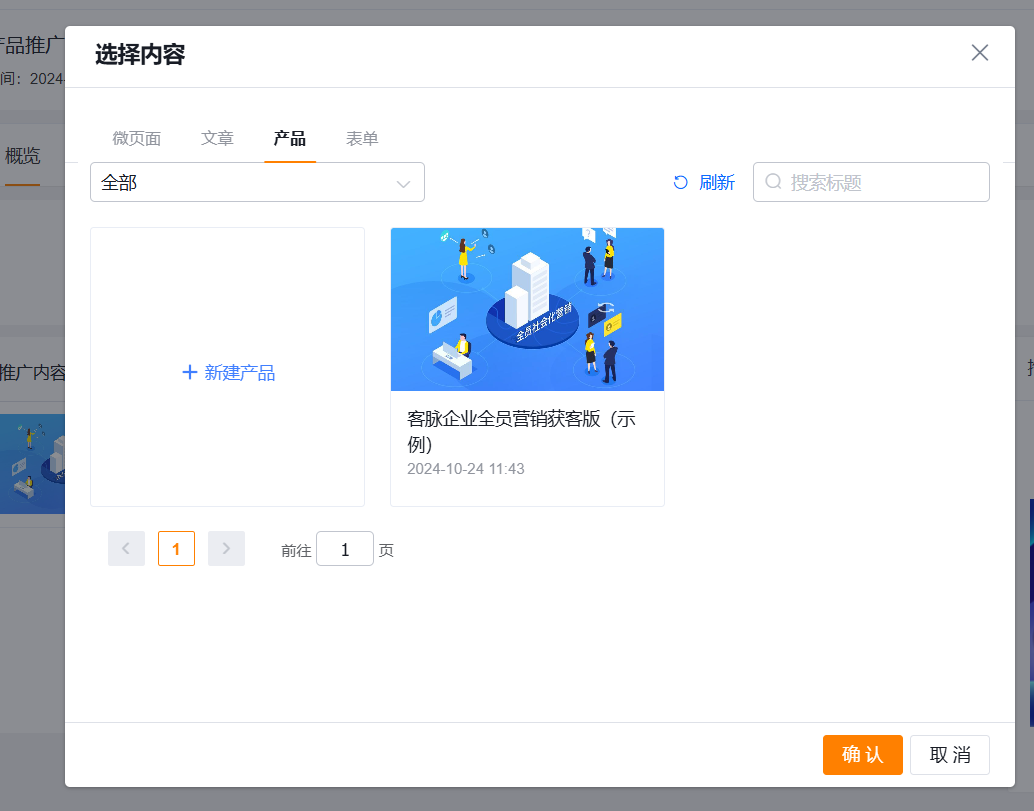The height and width of the screenshot is (811, 1034).
Task: Cancel with the 取消 button
Action: [x=950, y=755]
